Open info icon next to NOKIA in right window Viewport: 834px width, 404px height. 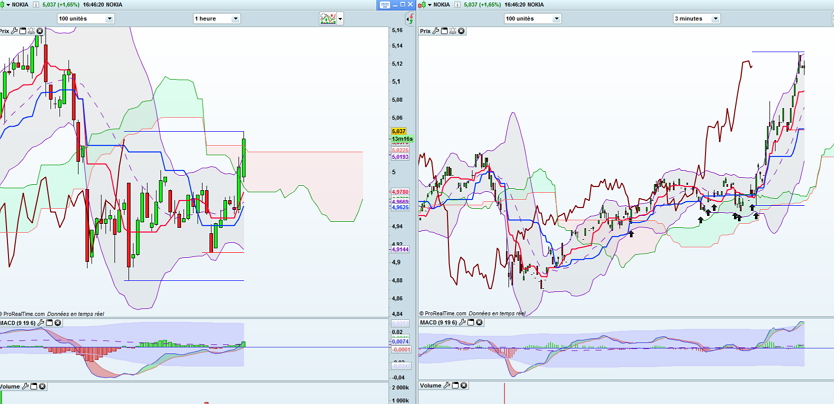pyautogui.click(x=457, y=5)
